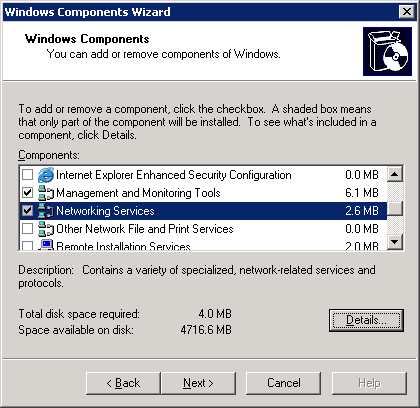
Task: Check Other Network File and Print Services box
Action: (x=27, y=228)
